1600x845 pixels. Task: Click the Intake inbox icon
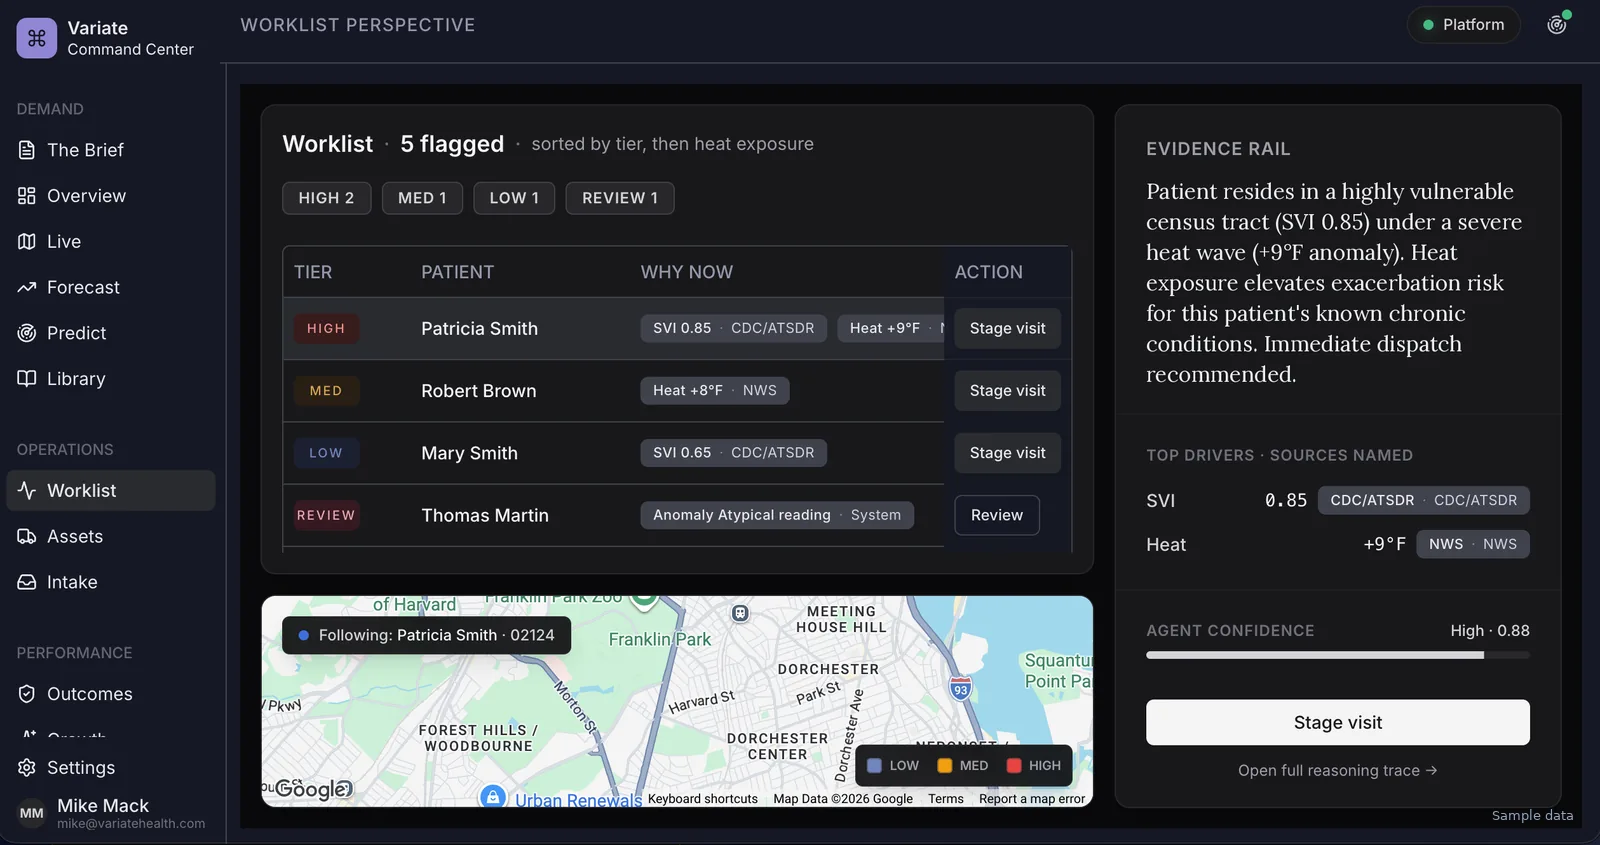pos(27,582)
